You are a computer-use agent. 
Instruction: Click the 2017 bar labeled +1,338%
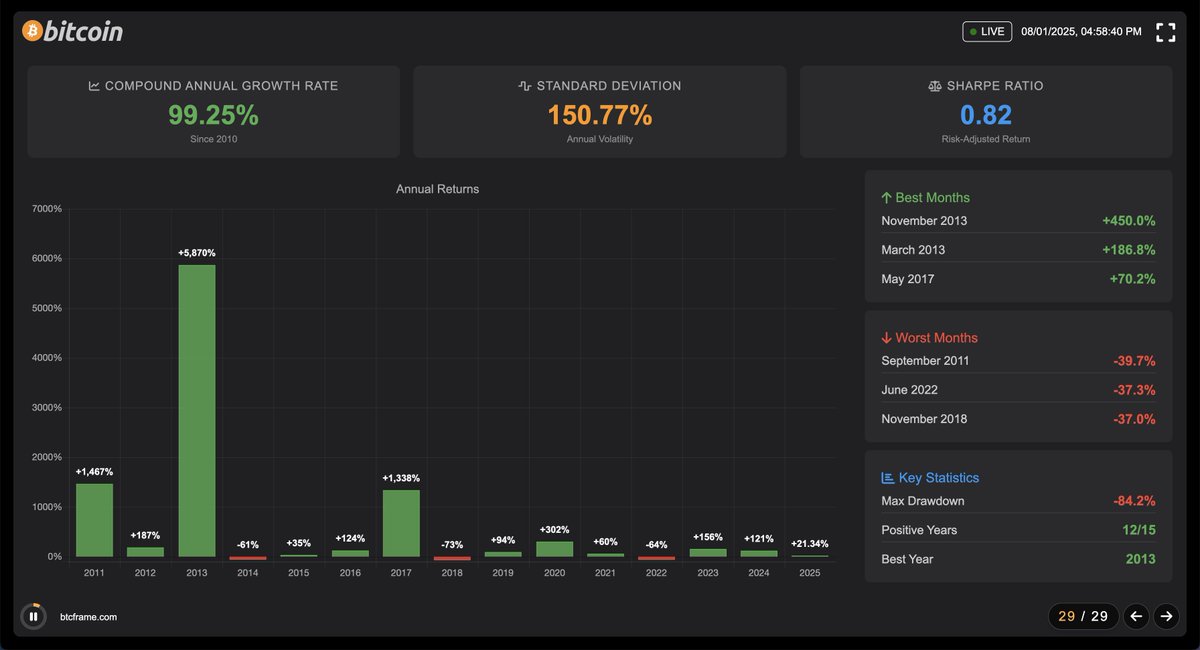401,523
